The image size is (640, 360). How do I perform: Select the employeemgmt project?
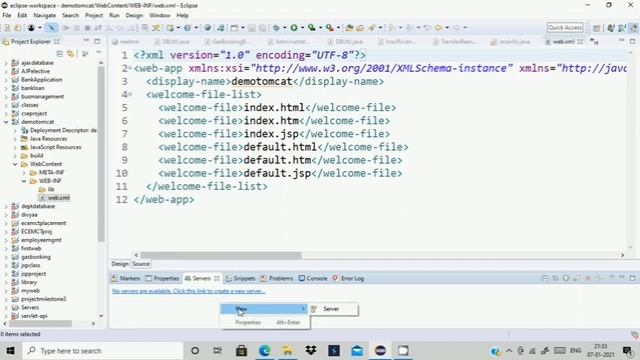(x=37, y=240)
